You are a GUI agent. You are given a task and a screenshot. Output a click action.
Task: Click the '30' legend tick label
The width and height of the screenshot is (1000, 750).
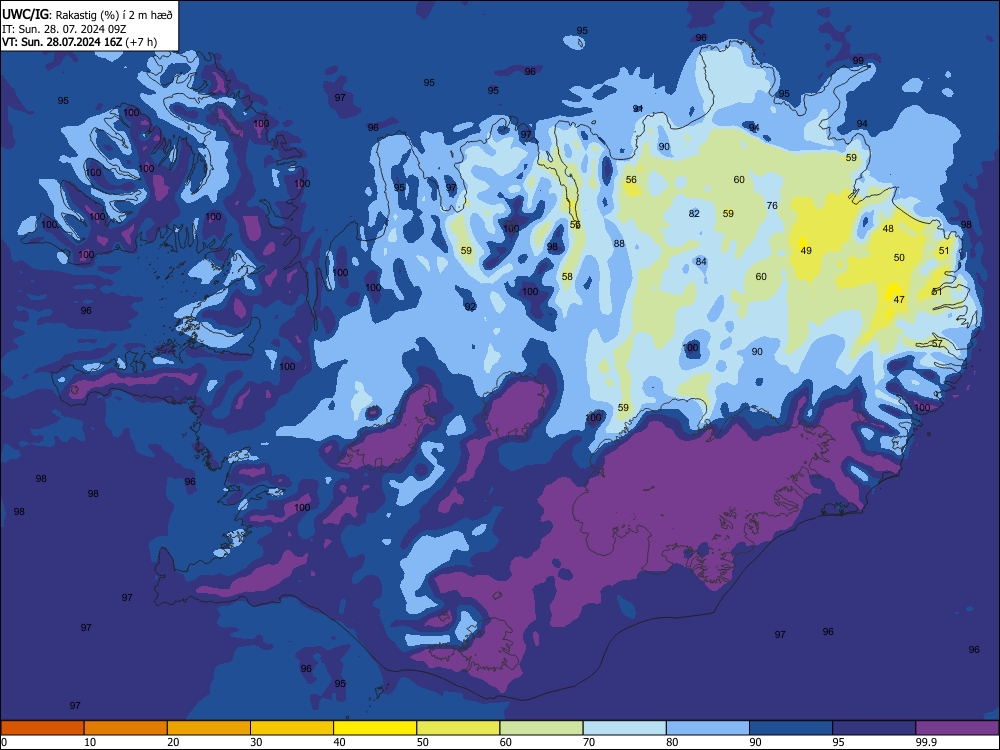256,742
